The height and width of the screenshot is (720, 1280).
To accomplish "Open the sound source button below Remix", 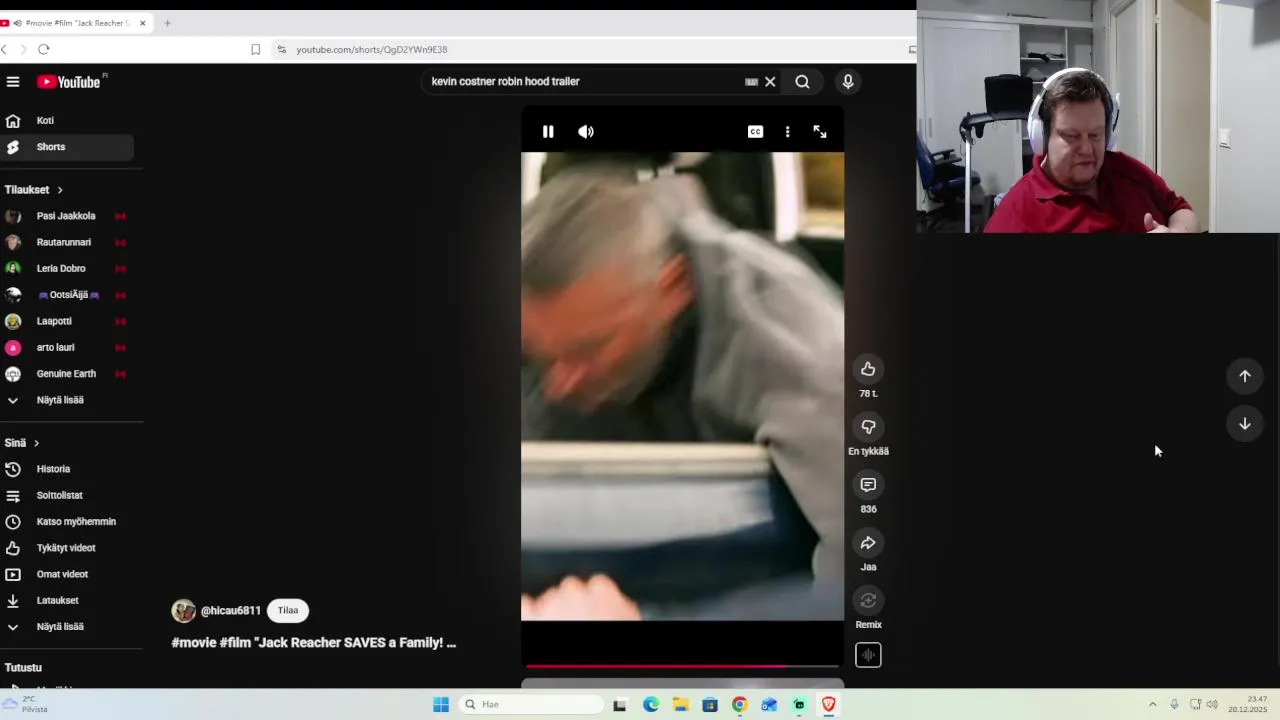I will click(868, 655).
